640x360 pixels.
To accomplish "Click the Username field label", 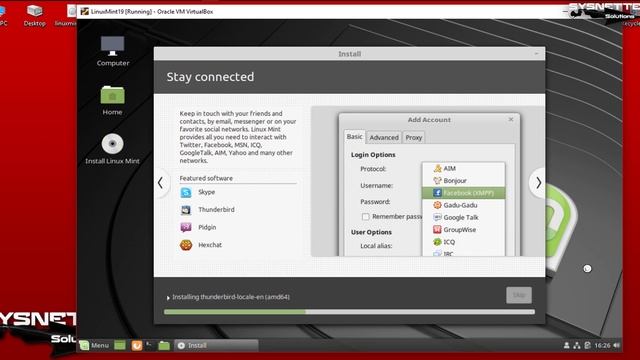I will pyautogui.click(x=376, y=185).
